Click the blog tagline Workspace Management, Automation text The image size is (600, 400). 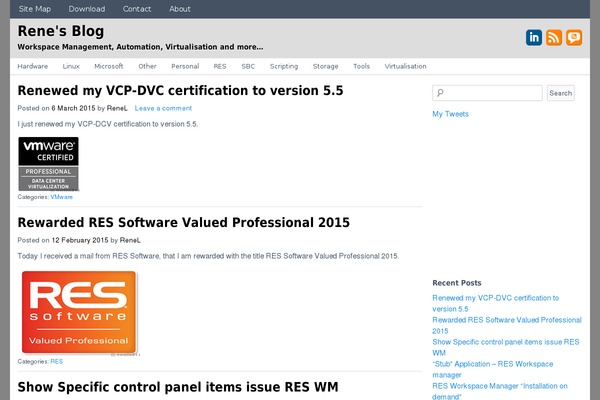click(140, 47)
